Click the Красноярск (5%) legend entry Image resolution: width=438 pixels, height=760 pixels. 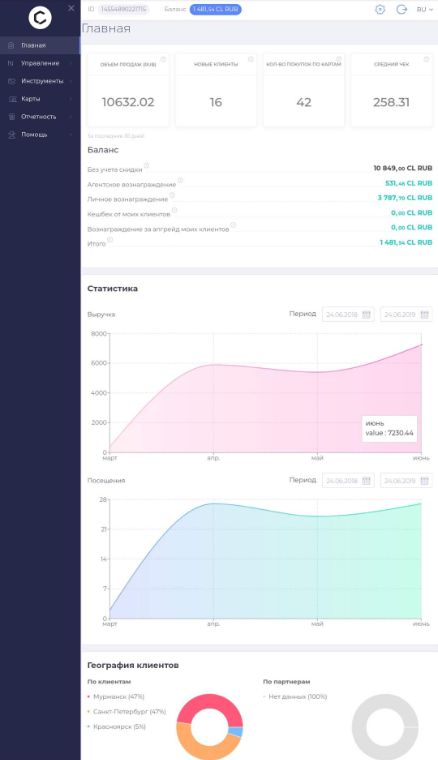(x=117, y=727)
